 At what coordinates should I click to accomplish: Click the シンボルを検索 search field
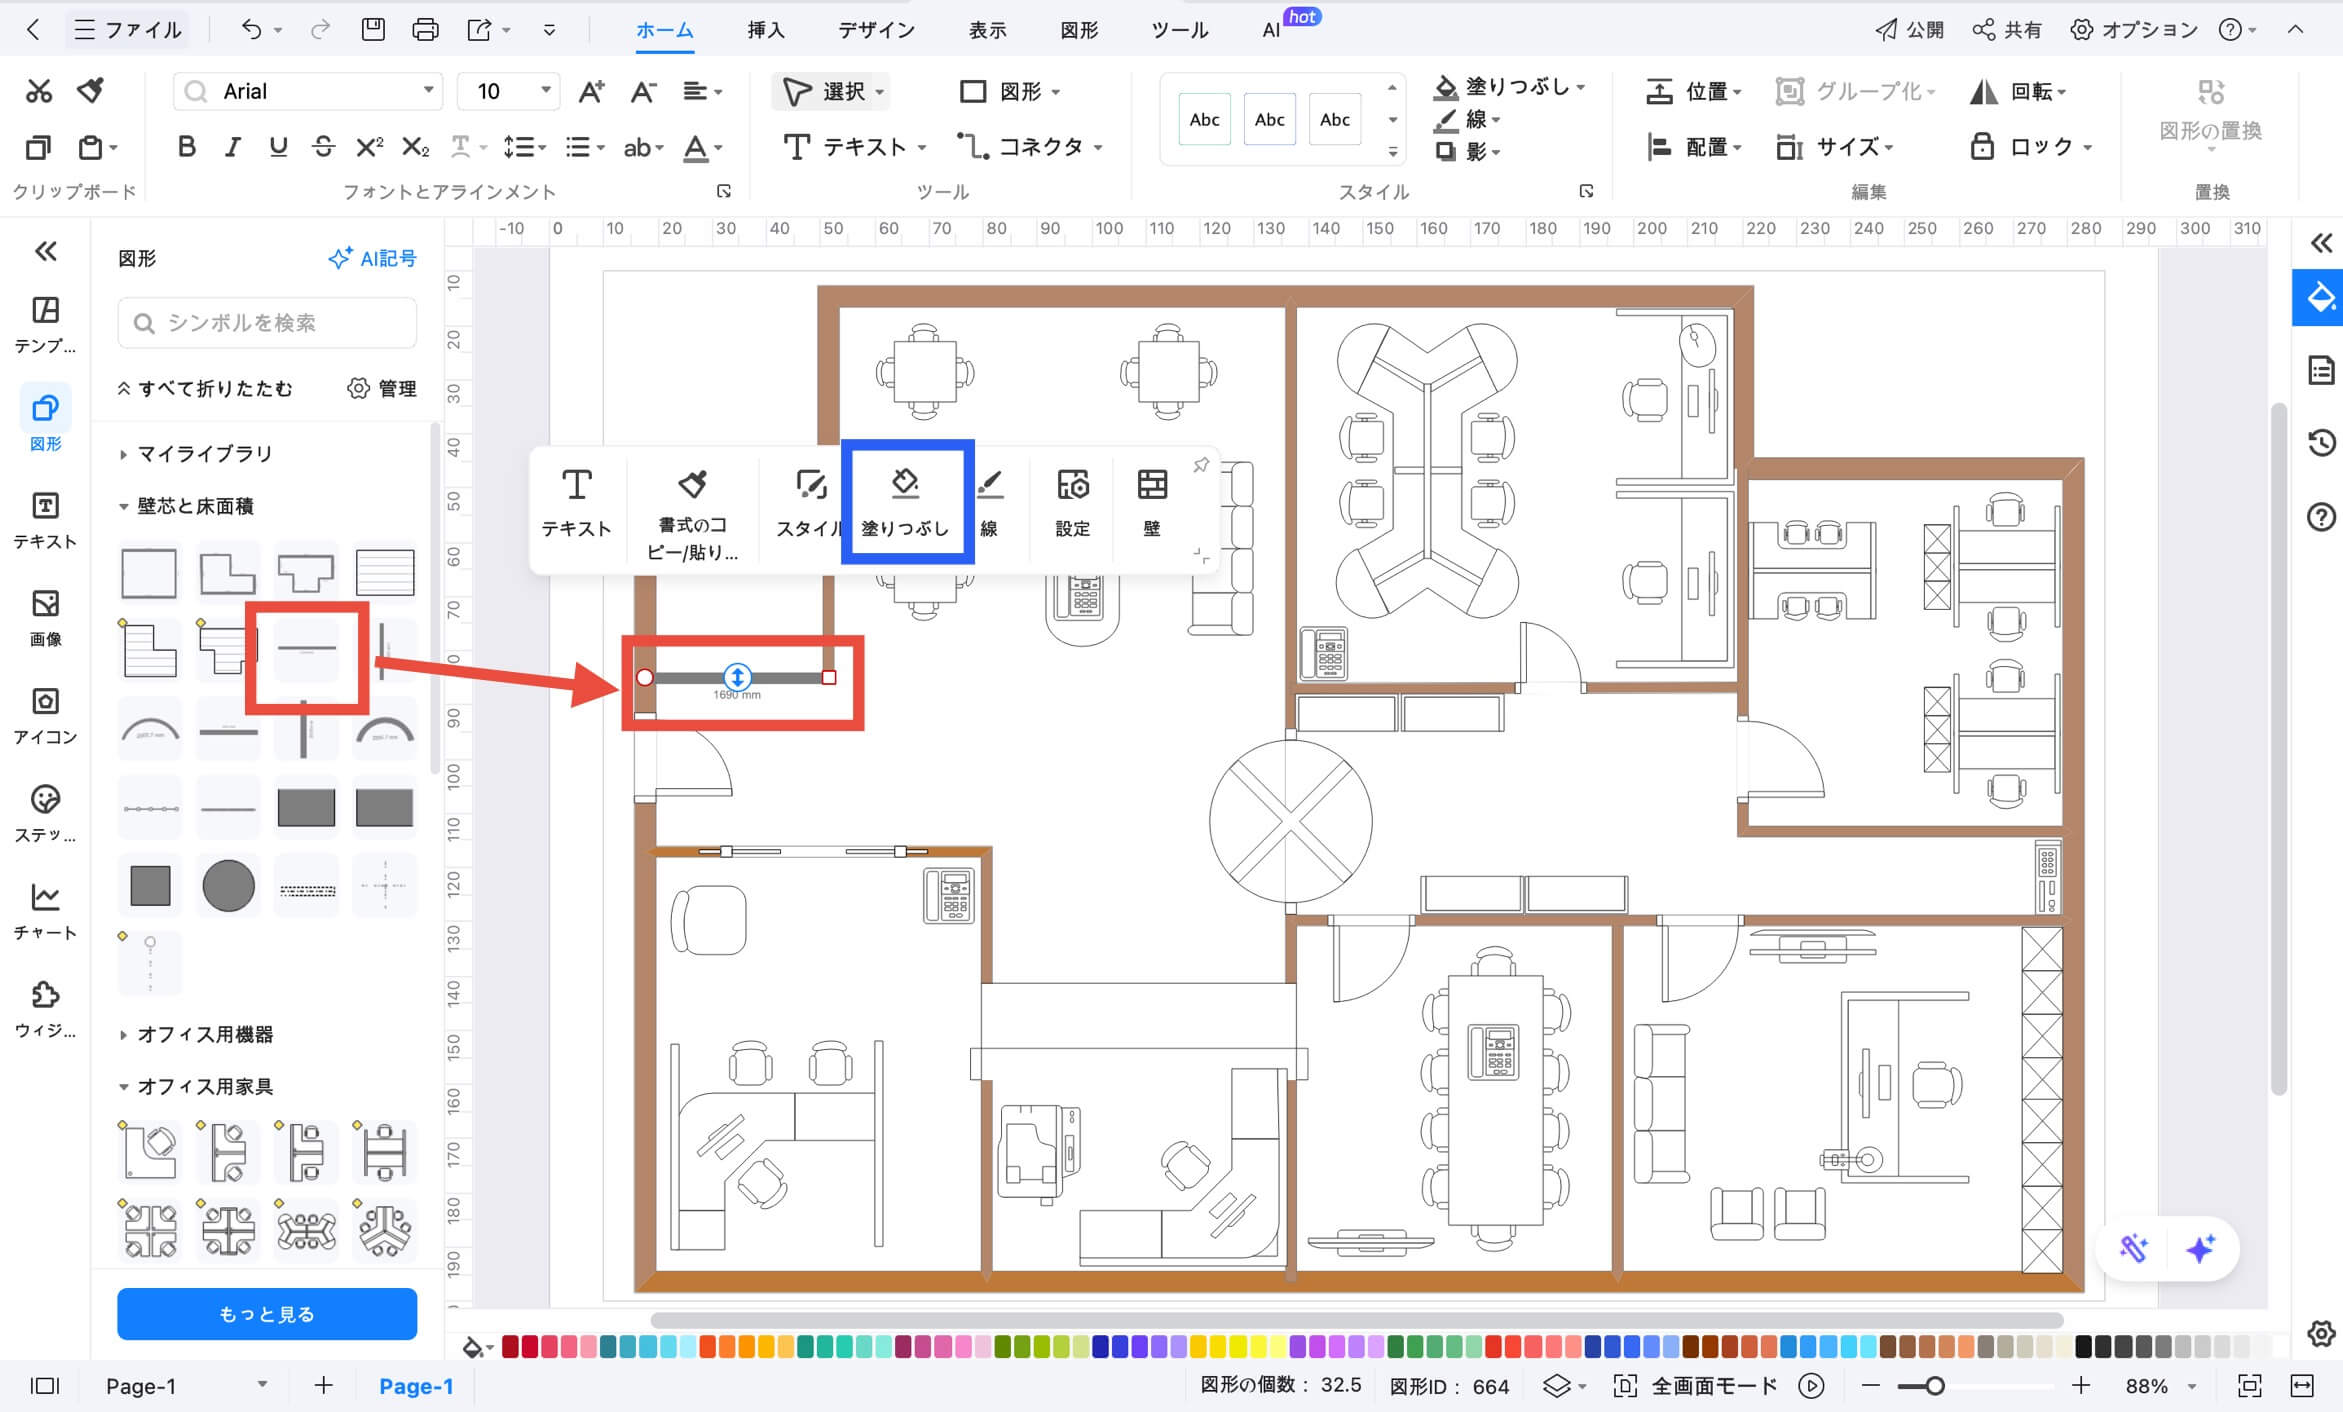(x=267, y=323)
